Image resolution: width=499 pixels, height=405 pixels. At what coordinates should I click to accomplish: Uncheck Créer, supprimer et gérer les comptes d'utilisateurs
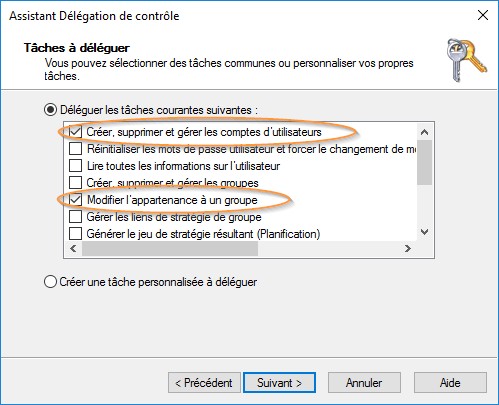tap(76, 132)
